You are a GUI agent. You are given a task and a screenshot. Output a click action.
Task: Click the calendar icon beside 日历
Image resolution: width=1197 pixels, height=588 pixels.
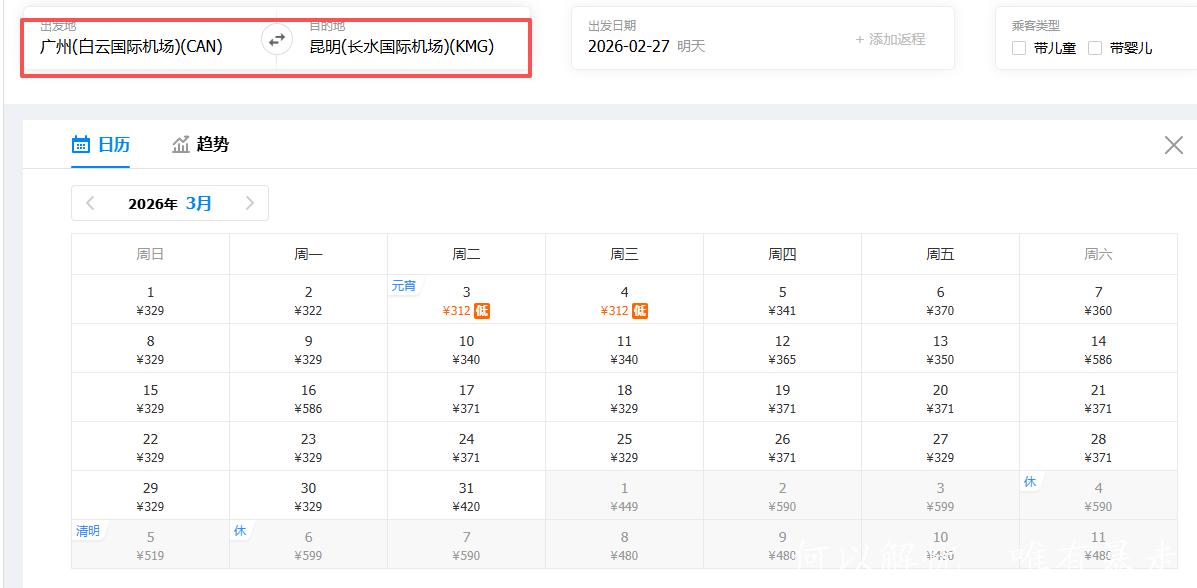81,145
